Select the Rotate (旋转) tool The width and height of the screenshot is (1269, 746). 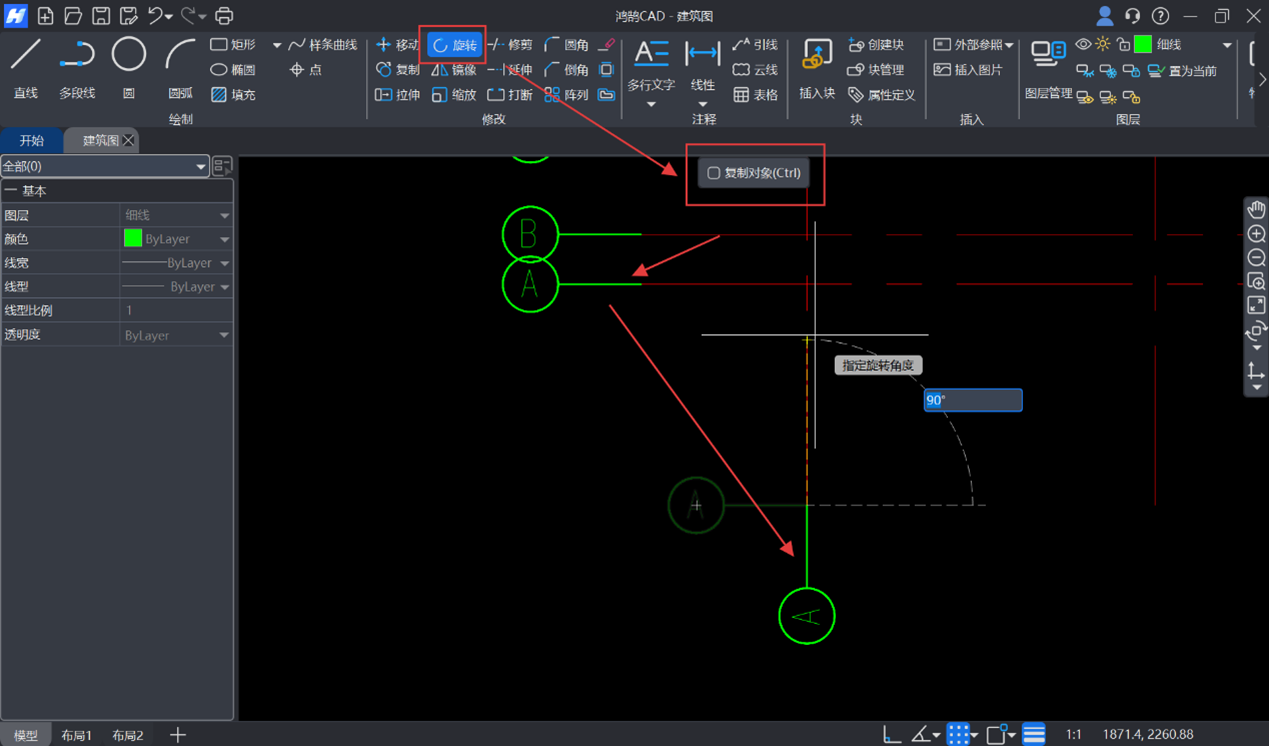[454, 45]
